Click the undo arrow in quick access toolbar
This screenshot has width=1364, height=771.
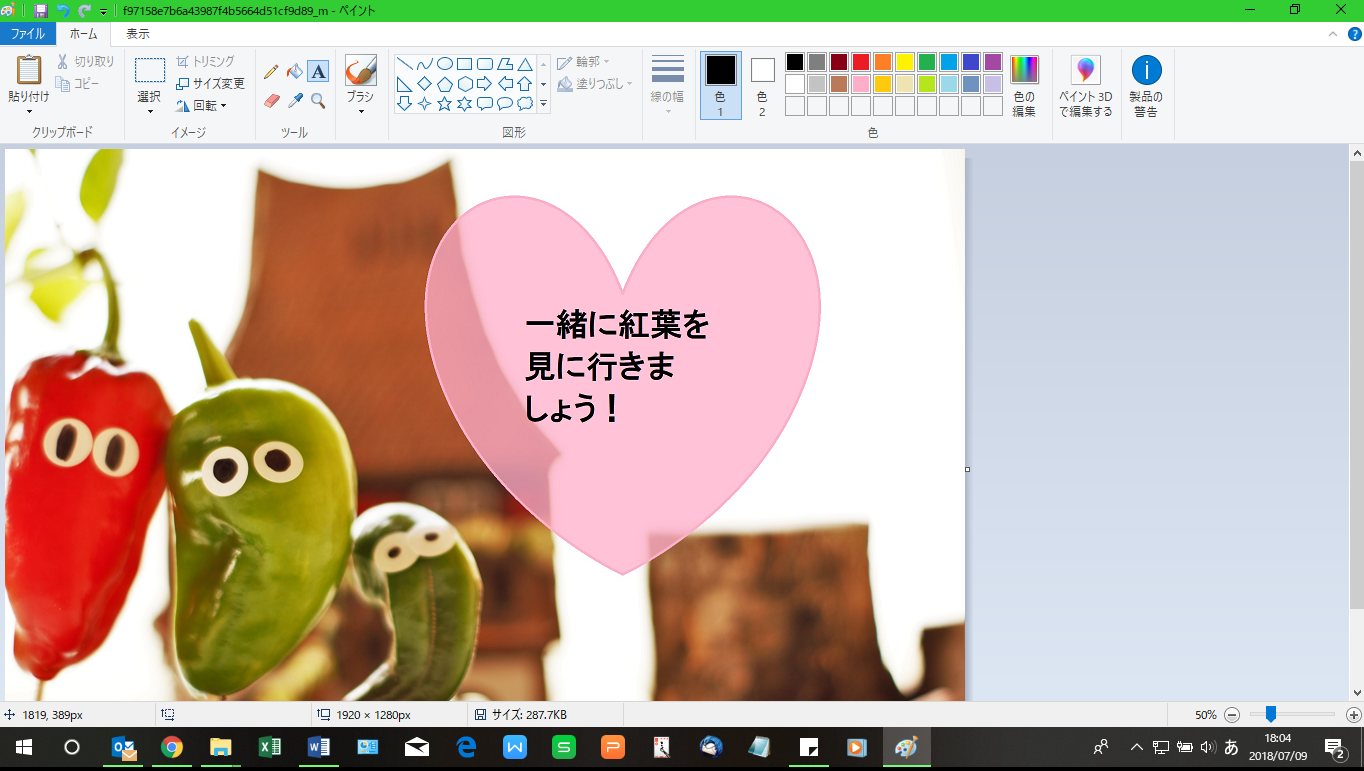(x=63, y=10)
